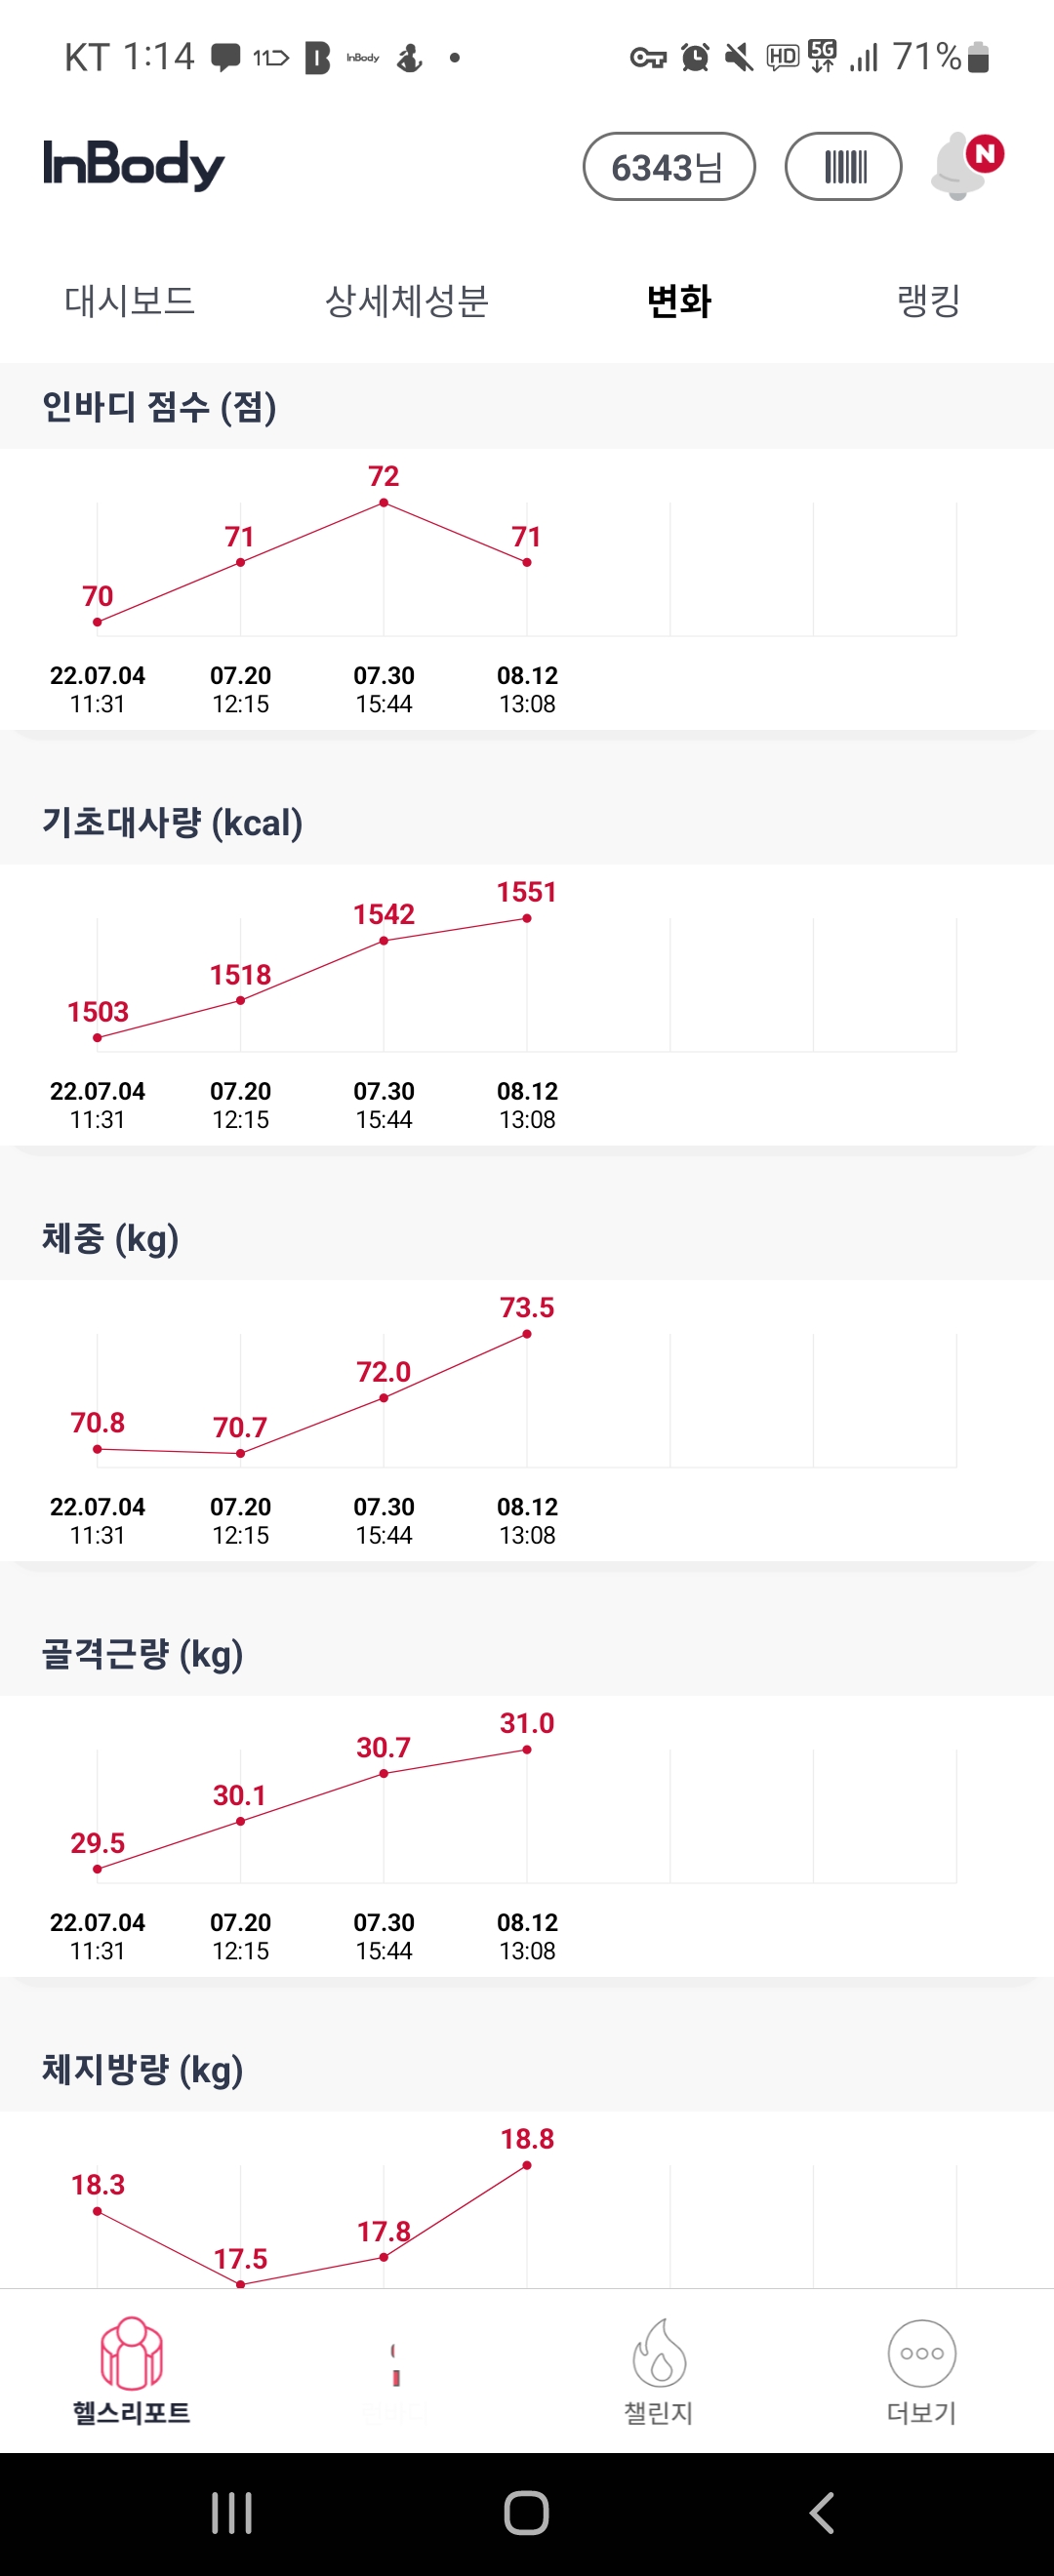
Task: Tap the Android back navigation button
Action: [822, 2513]
